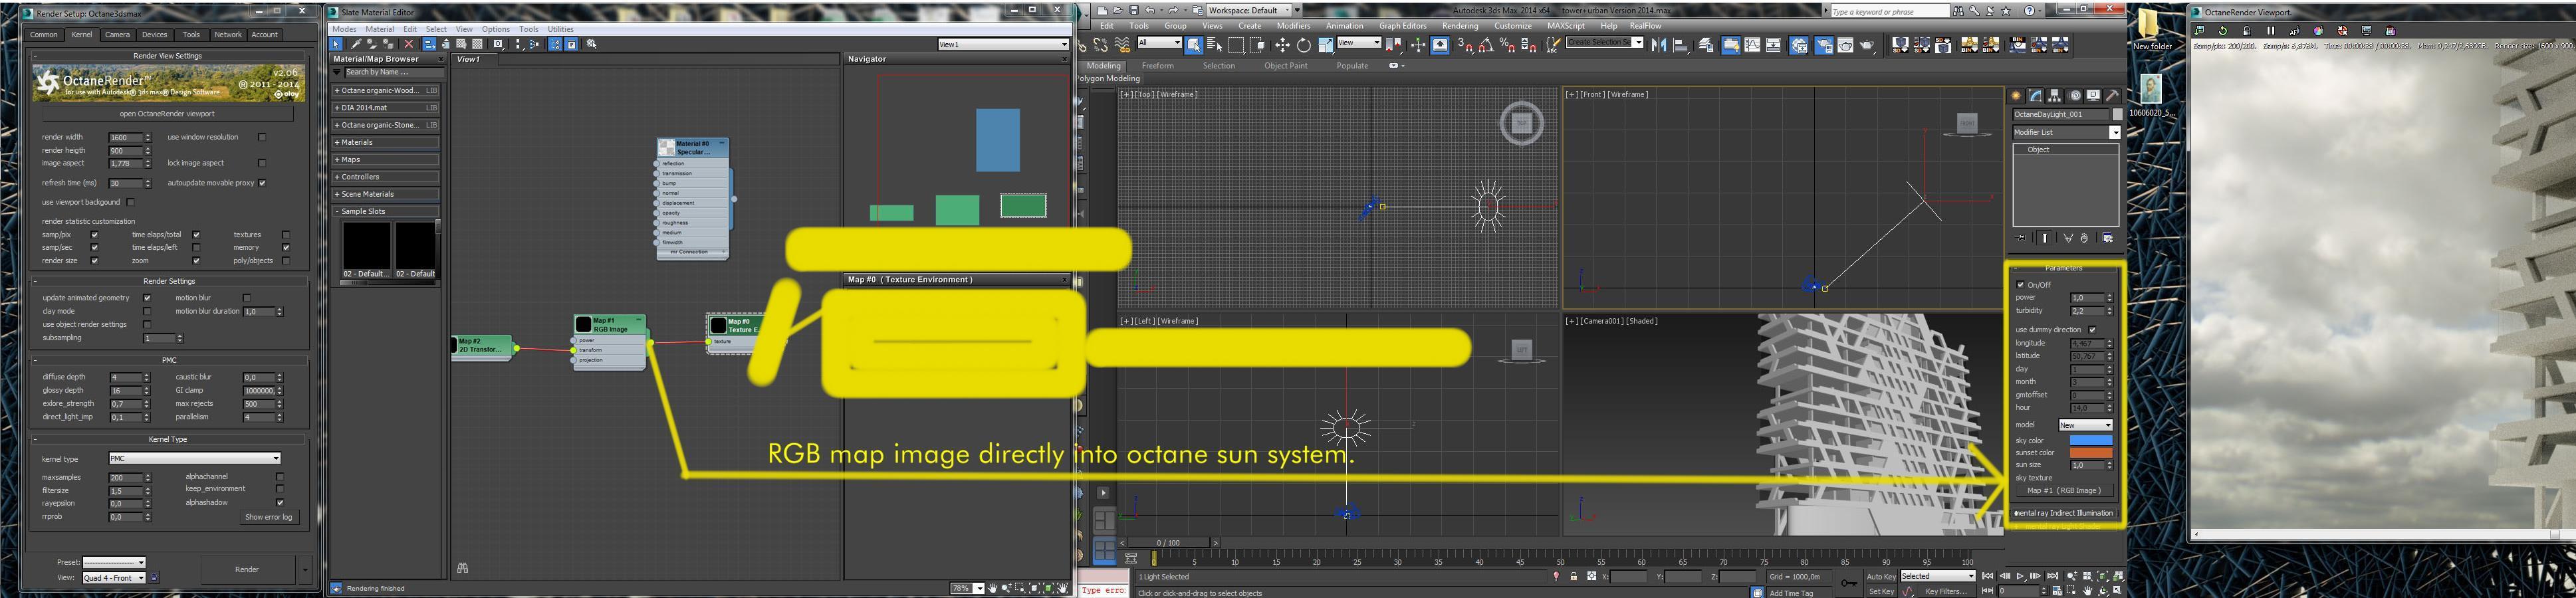Click the Mirror tool icon
Screen dimensions: 2576x598
tap(1658, 45)
